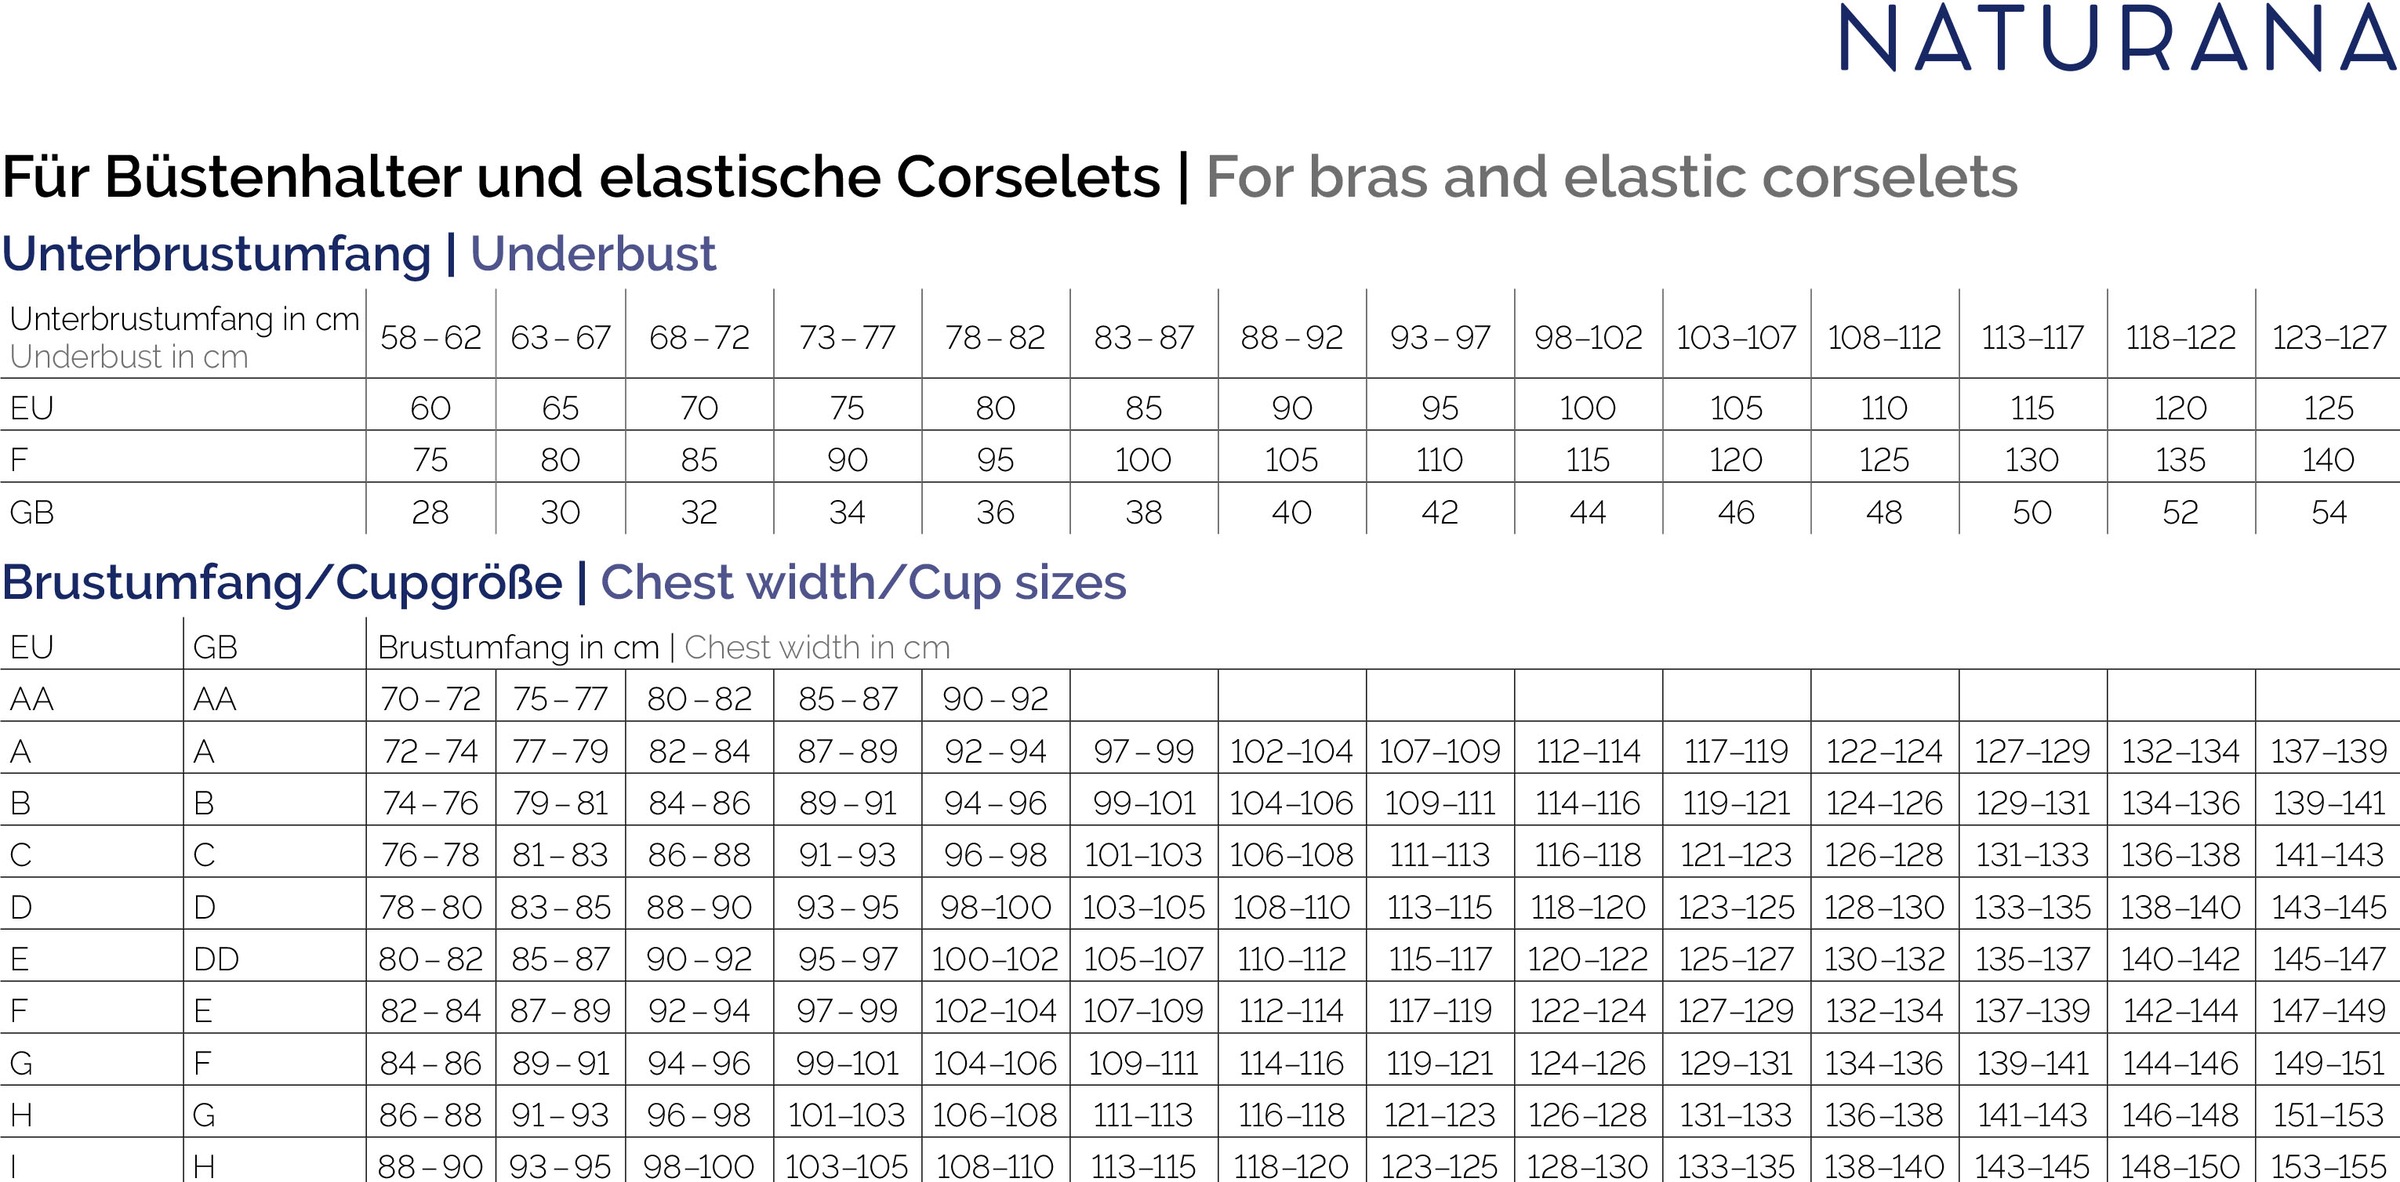Screen dimensions: 2400x1182
Task: Select the GB band size 28 cell
Action: [x=431, y=512]
